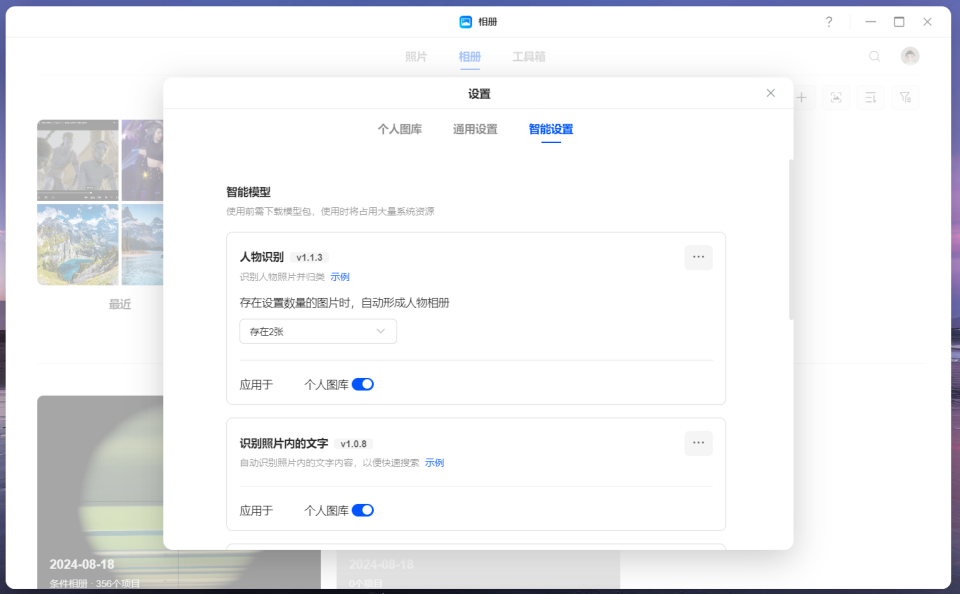960x594 pixels.
Task: Expand the 存在2张 dropdown
Action: point(318,331)
